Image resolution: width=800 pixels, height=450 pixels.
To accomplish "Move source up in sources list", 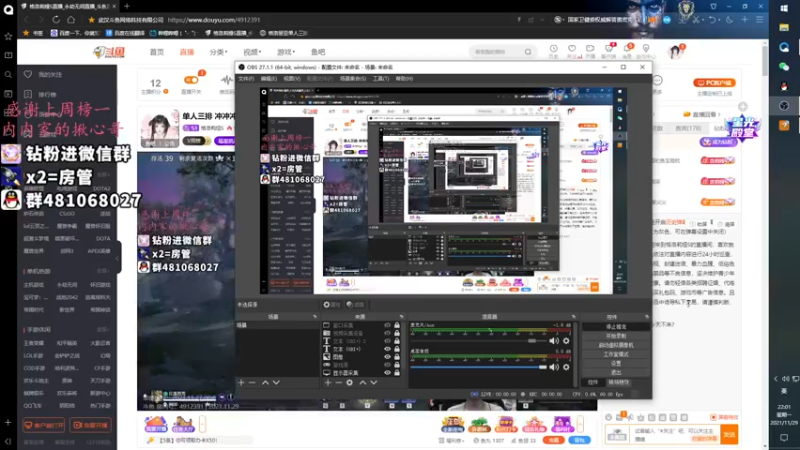I will (363, 382).
